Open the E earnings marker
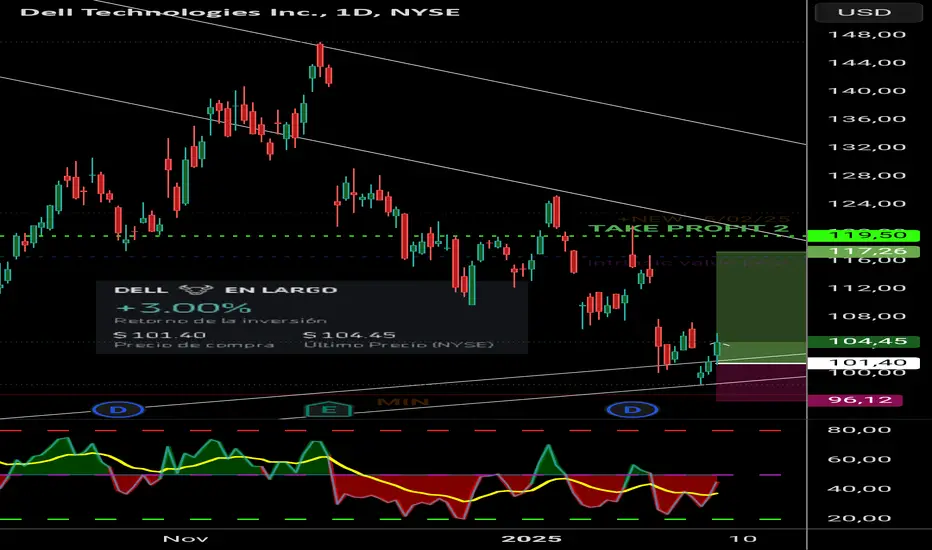Image resolution: width=932 pixels, height=550 pixels. pos(329,410)
